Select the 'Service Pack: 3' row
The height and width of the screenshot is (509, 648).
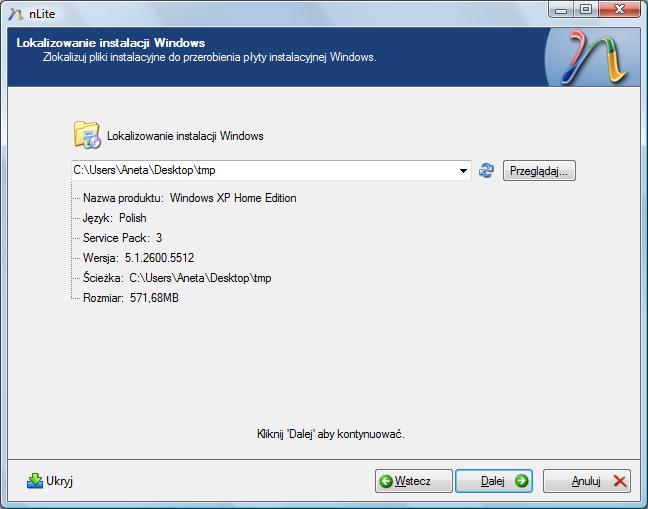coord(122,238)
